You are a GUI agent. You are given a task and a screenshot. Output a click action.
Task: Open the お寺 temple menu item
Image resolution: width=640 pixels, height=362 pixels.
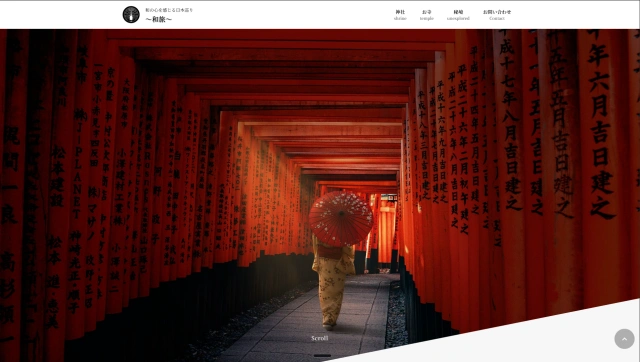click(x=427, y=15)
